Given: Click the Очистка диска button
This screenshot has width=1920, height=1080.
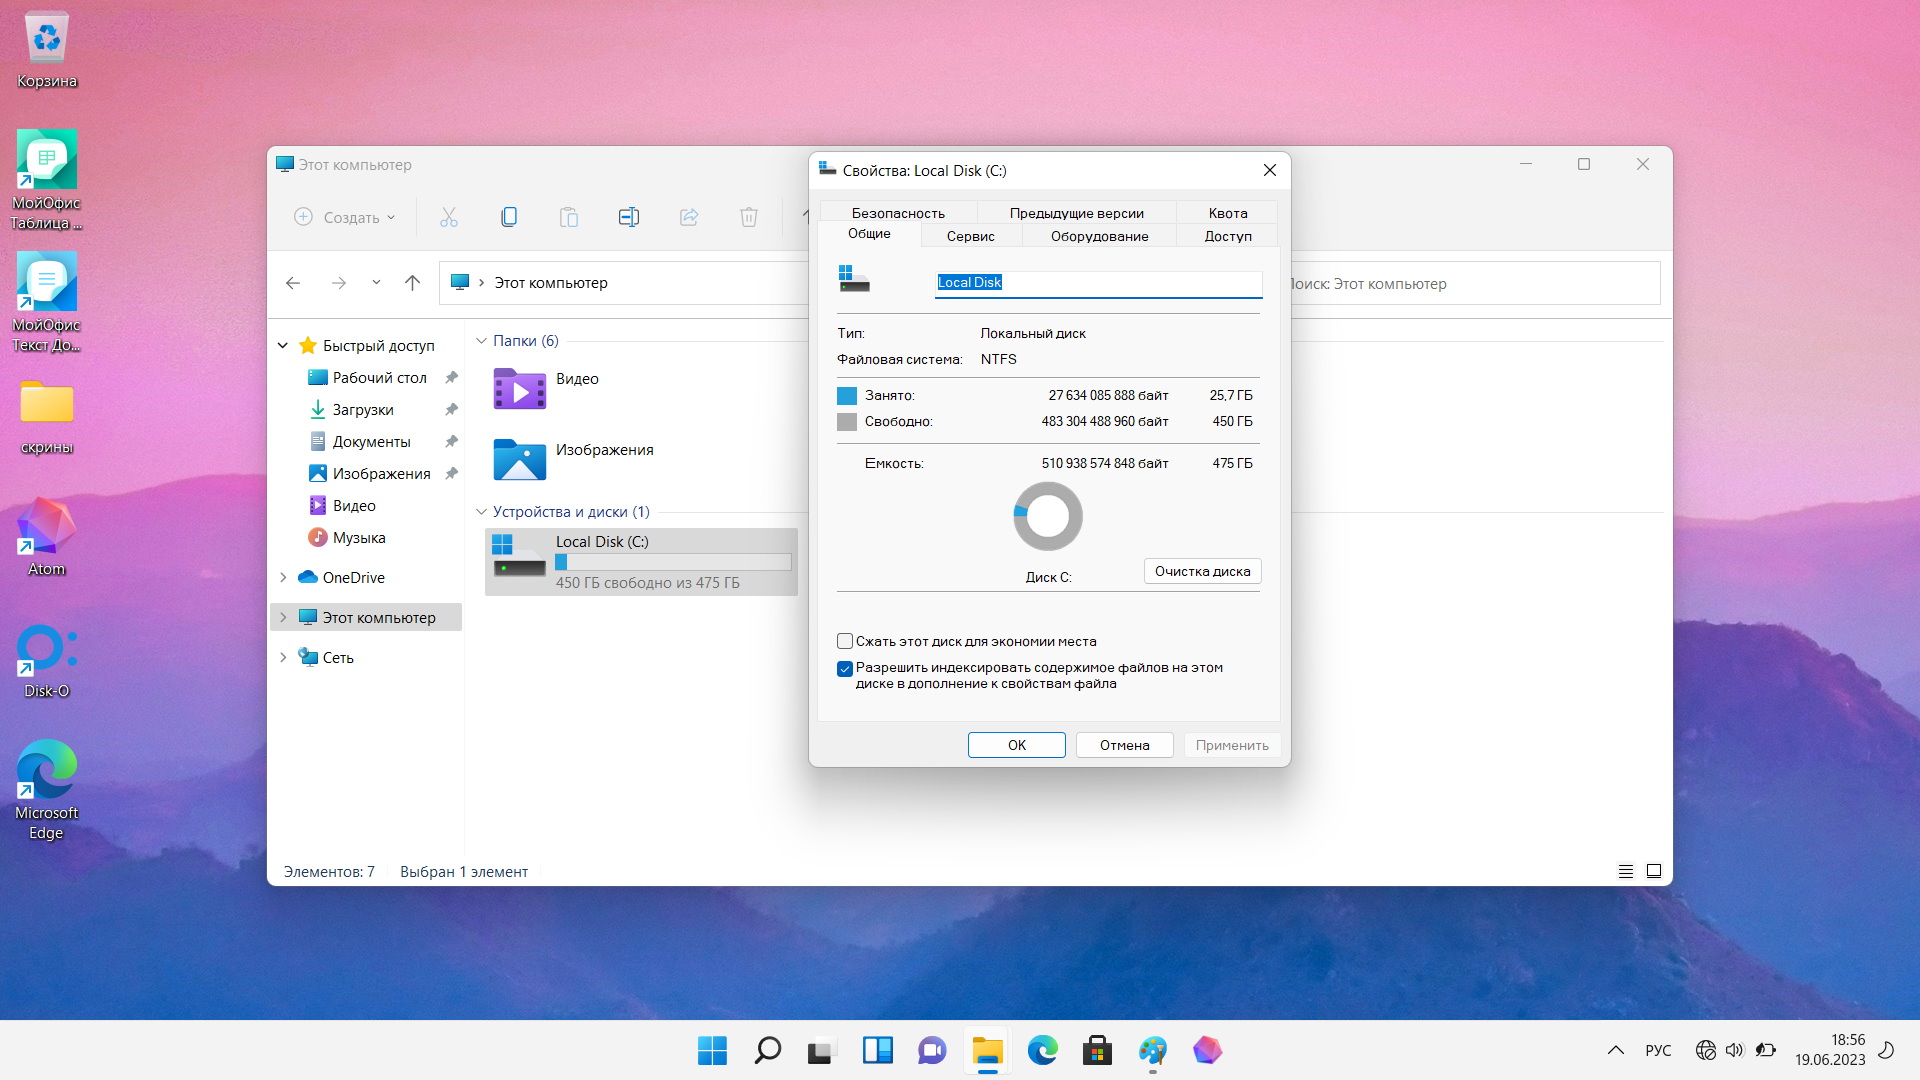Looking at the screenshot, I should point(1202,571).
